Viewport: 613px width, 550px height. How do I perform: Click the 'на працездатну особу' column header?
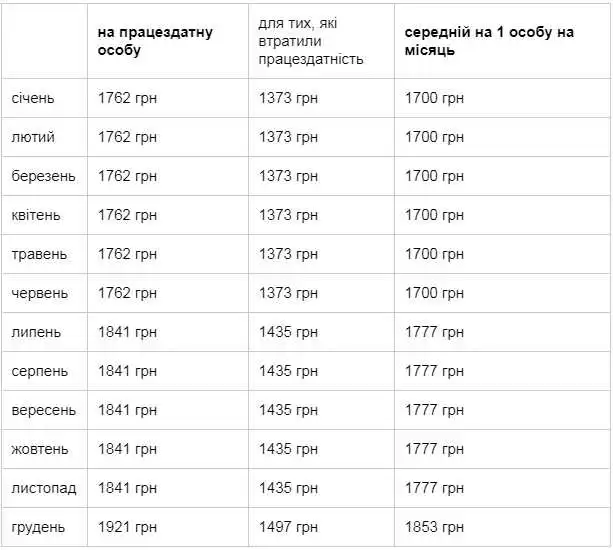[155, 41]
